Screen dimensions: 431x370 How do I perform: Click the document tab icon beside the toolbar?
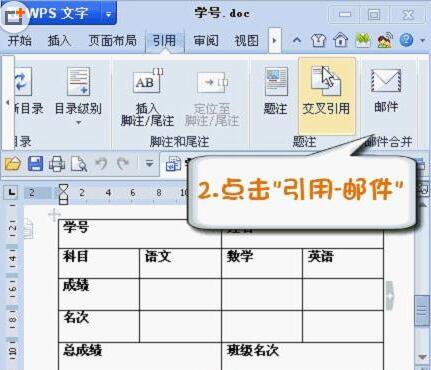(173, 164)
